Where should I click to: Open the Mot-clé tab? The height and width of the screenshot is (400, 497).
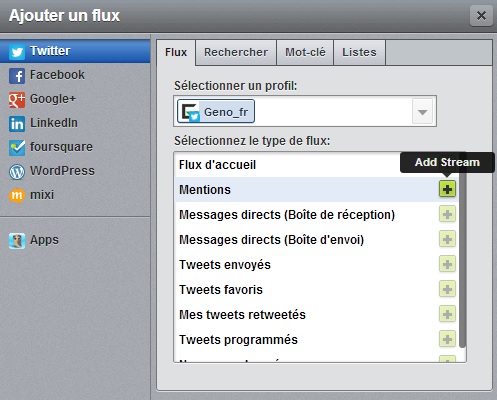pos(305,53)
